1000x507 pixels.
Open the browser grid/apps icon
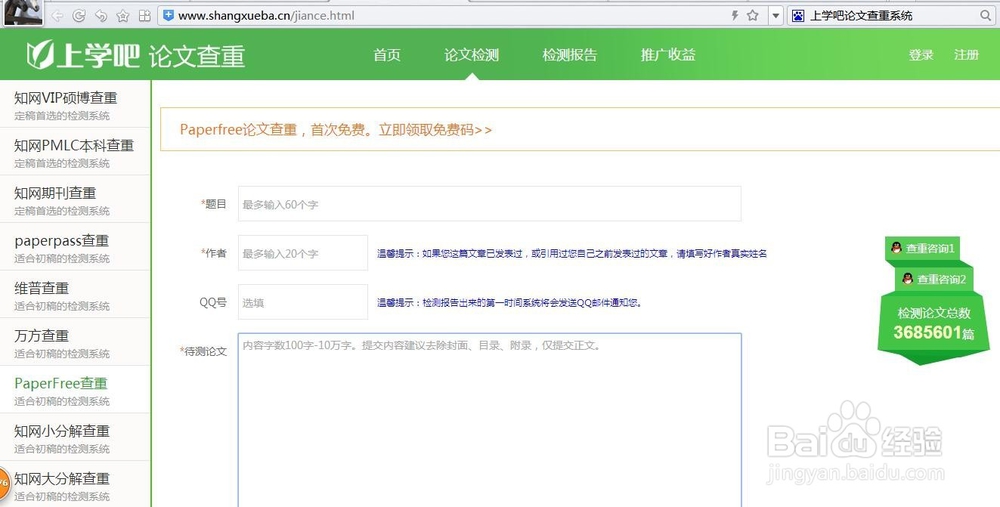click(x=145, y=16)
